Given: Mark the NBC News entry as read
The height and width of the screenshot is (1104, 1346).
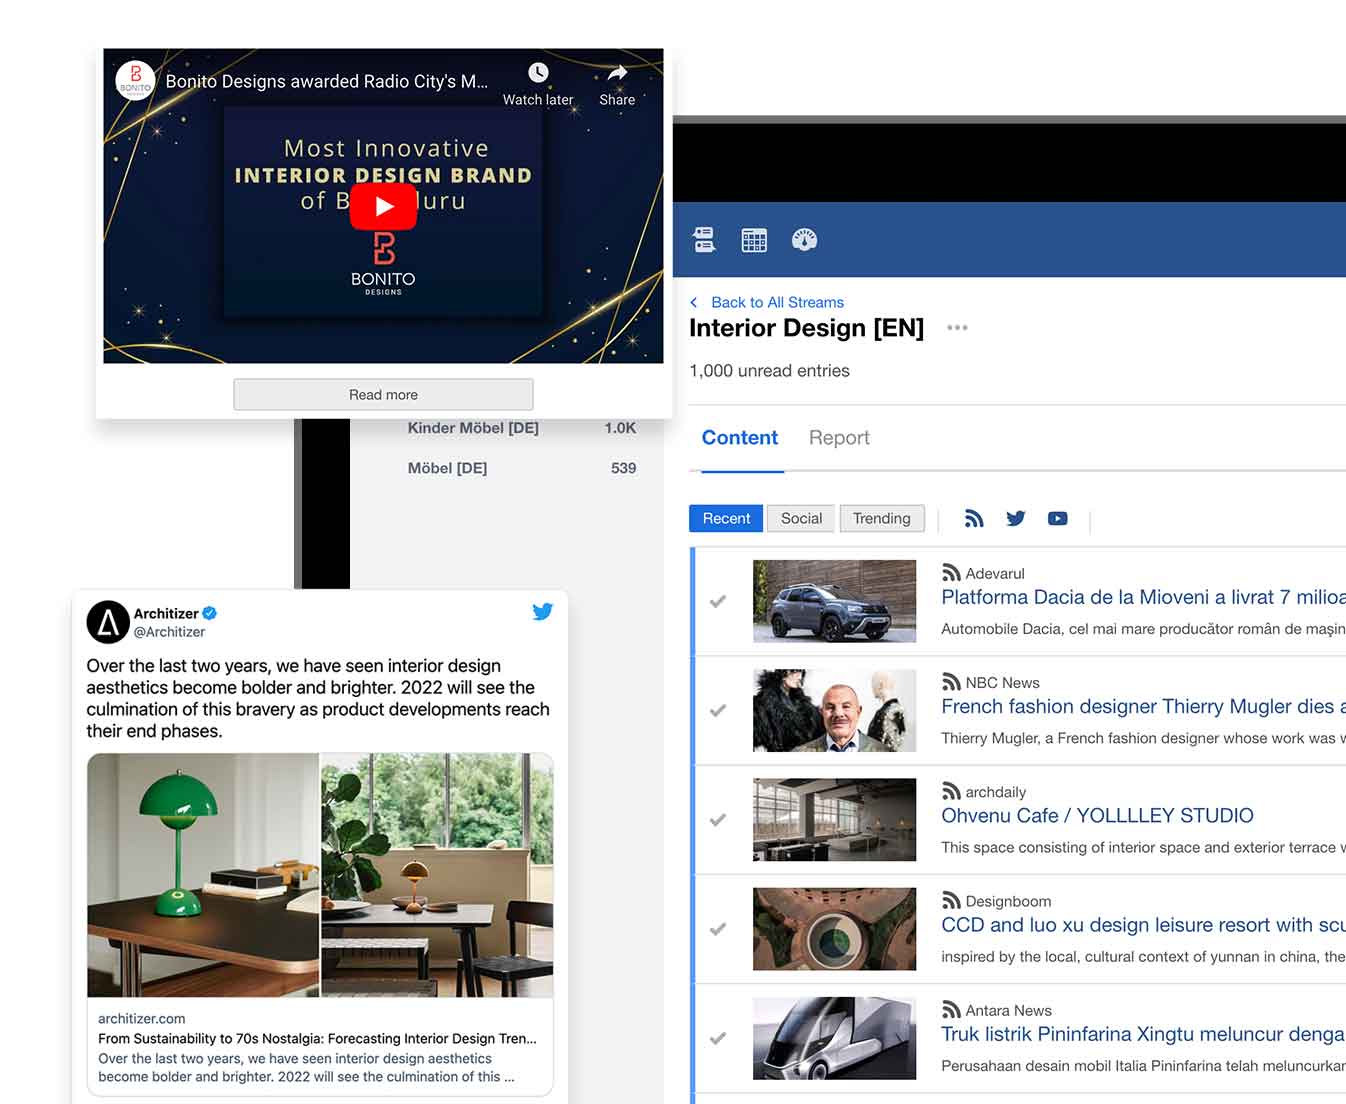Looking at the screenshot, I should click(718, 710).
